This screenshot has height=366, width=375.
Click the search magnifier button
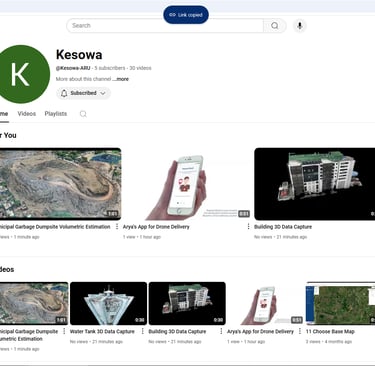tap(275, 26)
